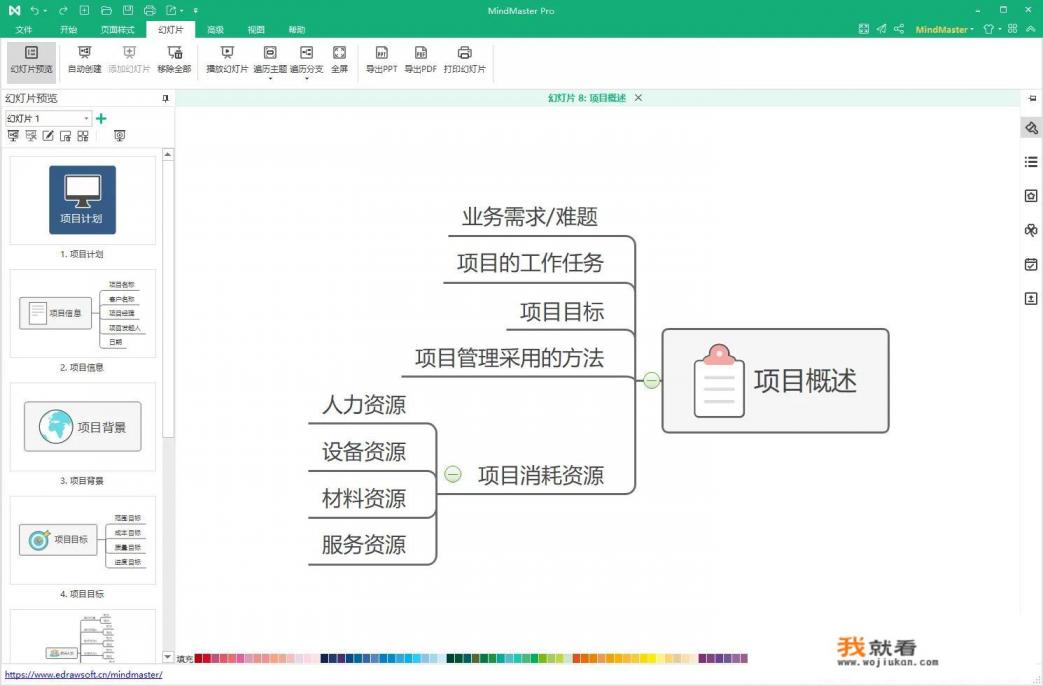Click the four-squares icon in slide preview panel
1043x686 pixels.
pyautogui.click(x=82, y=136)
